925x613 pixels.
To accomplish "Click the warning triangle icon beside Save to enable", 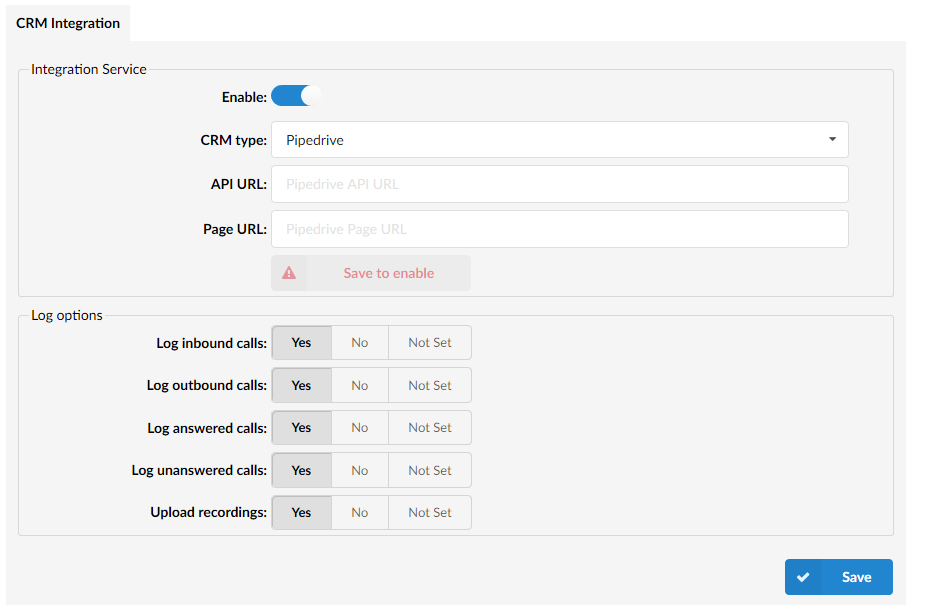I will (289, 273).
